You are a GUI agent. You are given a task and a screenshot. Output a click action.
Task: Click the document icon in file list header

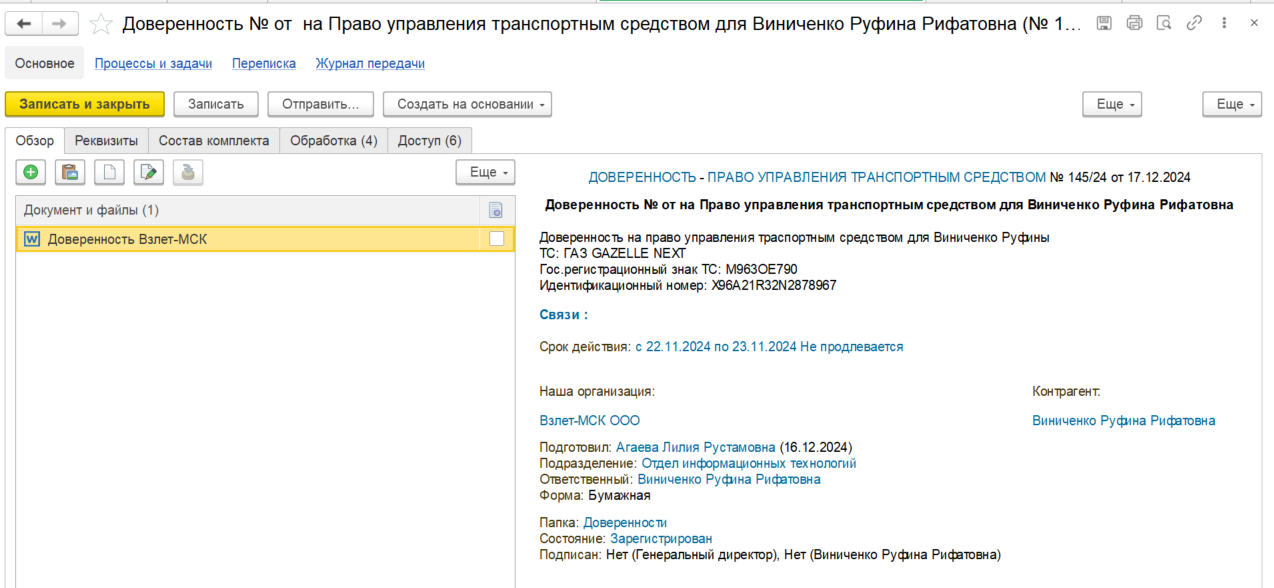point(496,210)
